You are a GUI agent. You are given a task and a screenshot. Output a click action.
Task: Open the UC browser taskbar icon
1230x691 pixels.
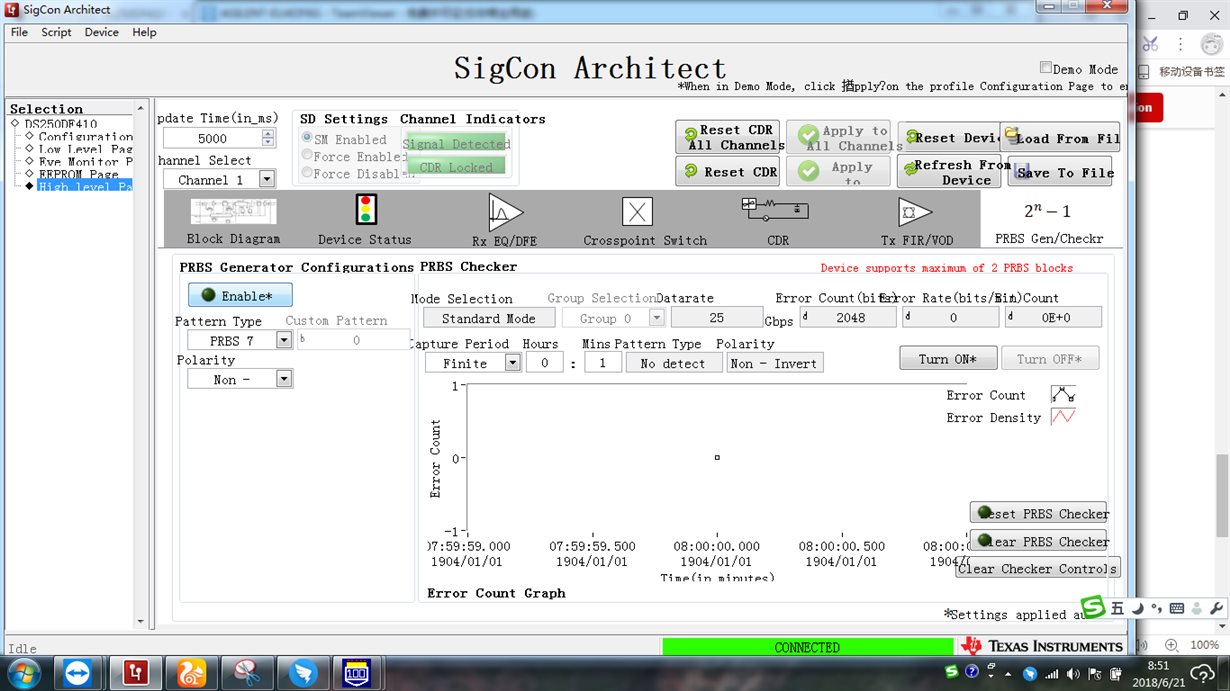(x=191, y=672)
